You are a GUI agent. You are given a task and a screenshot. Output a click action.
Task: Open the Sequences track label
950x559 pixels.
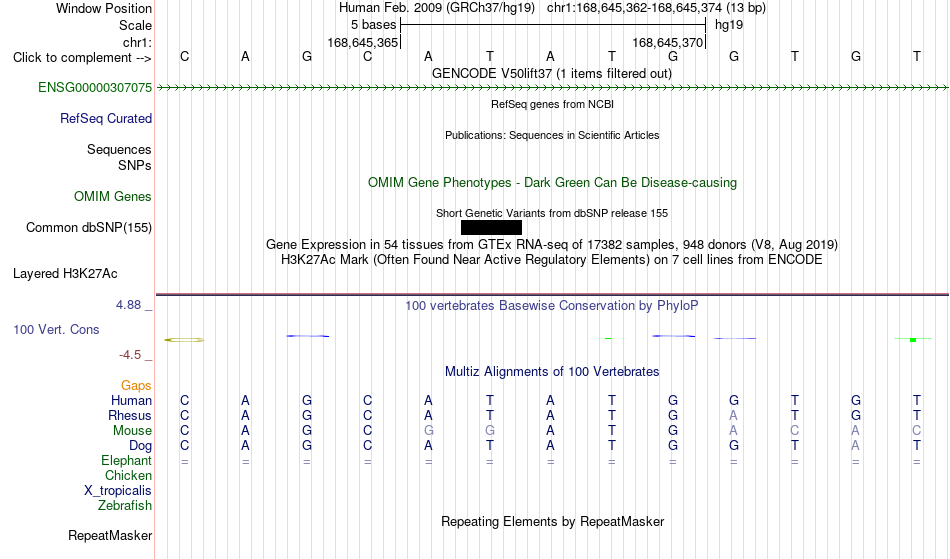119,150
